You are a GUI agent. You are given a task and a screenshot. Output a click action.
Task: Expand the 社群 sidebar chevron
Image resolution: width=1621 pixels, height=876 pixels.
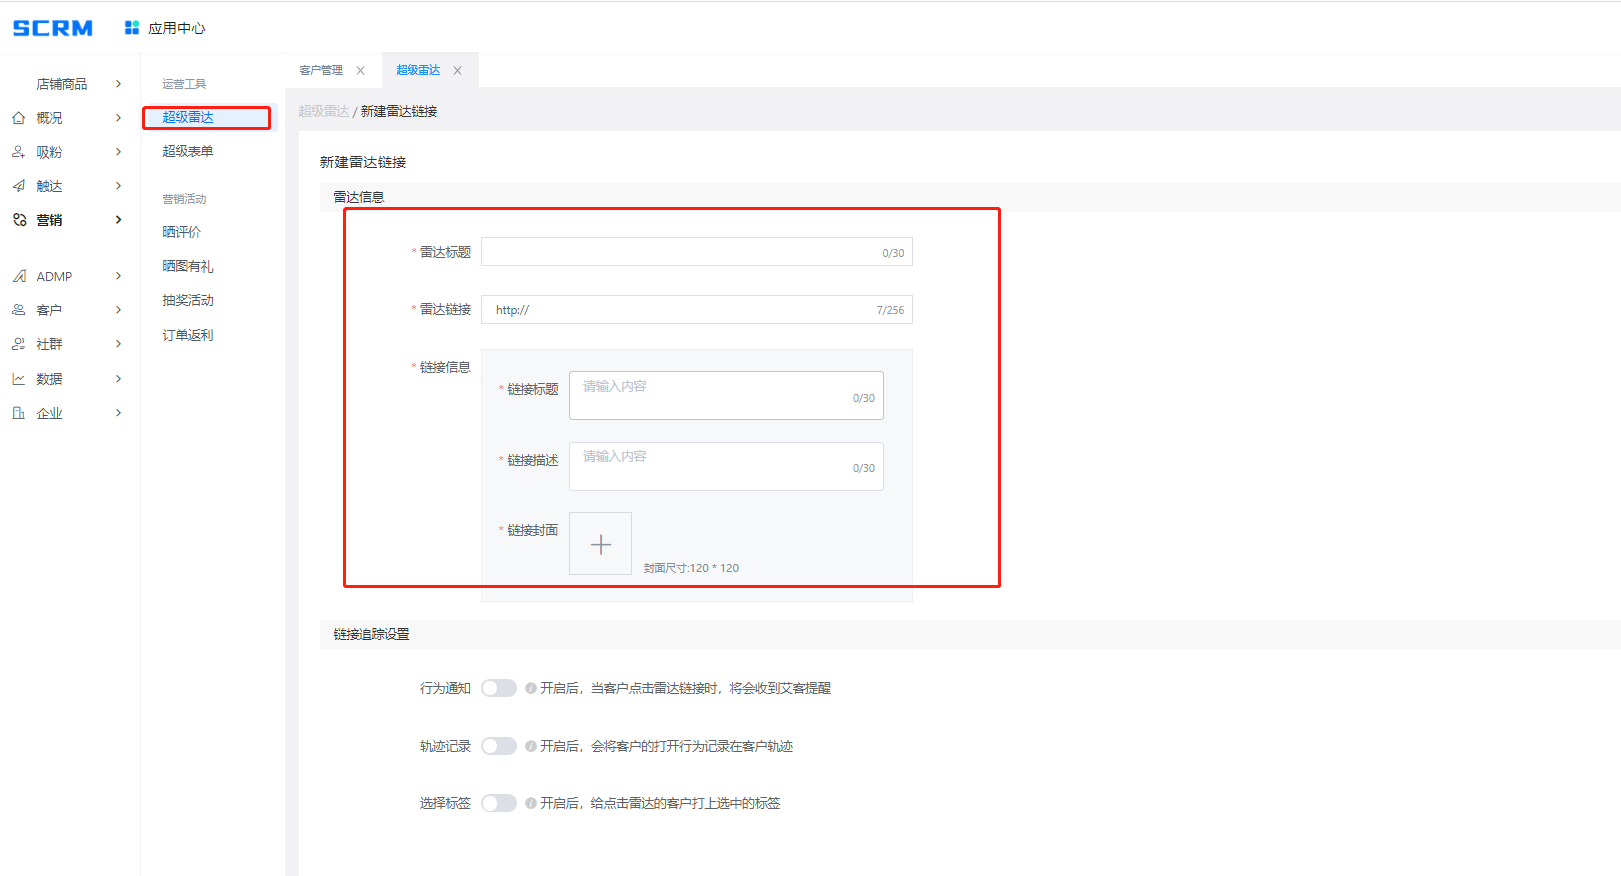pos(118,344)
